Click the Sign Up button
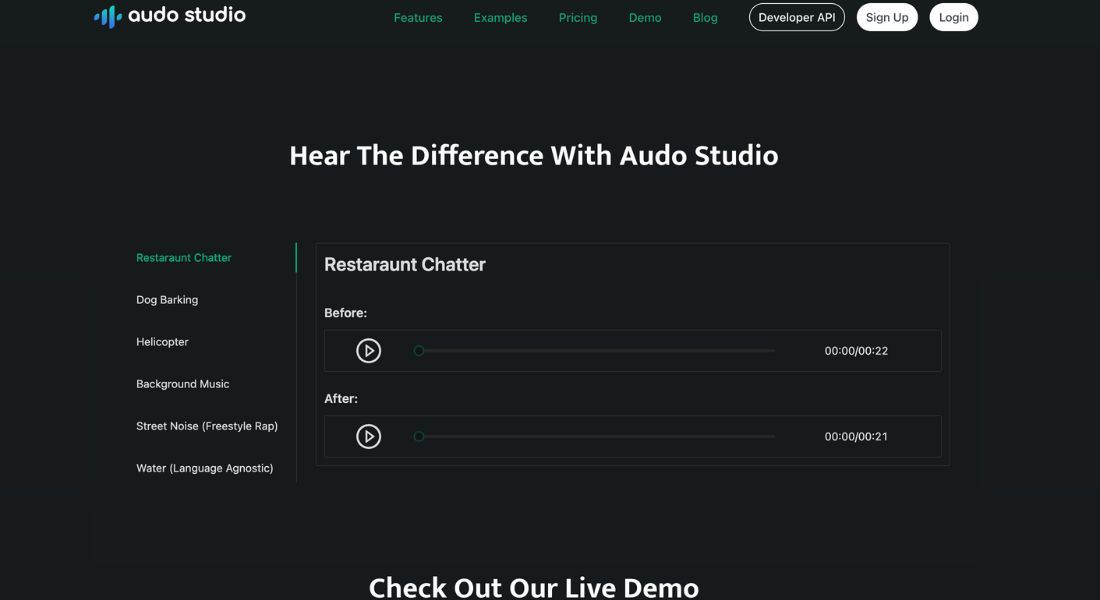 pyautogui.click(x=887, y=18)
